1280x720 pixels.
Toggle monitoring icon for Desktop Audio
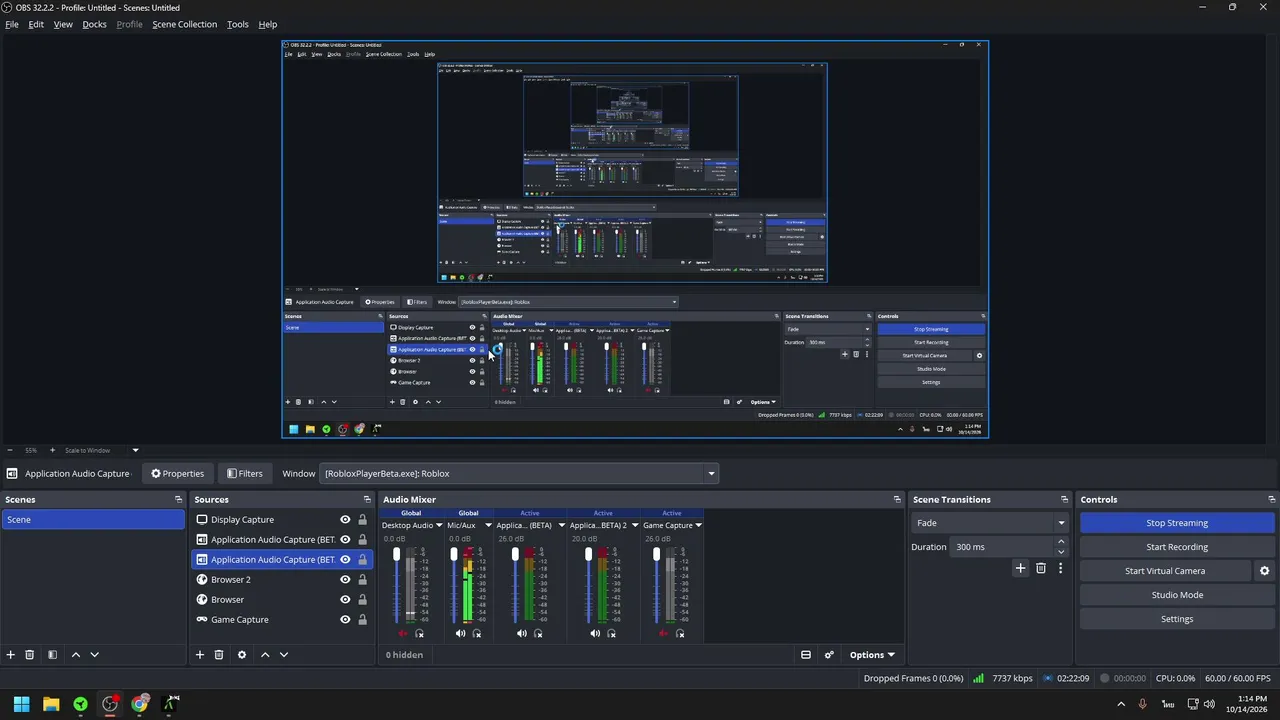(419, 634)
